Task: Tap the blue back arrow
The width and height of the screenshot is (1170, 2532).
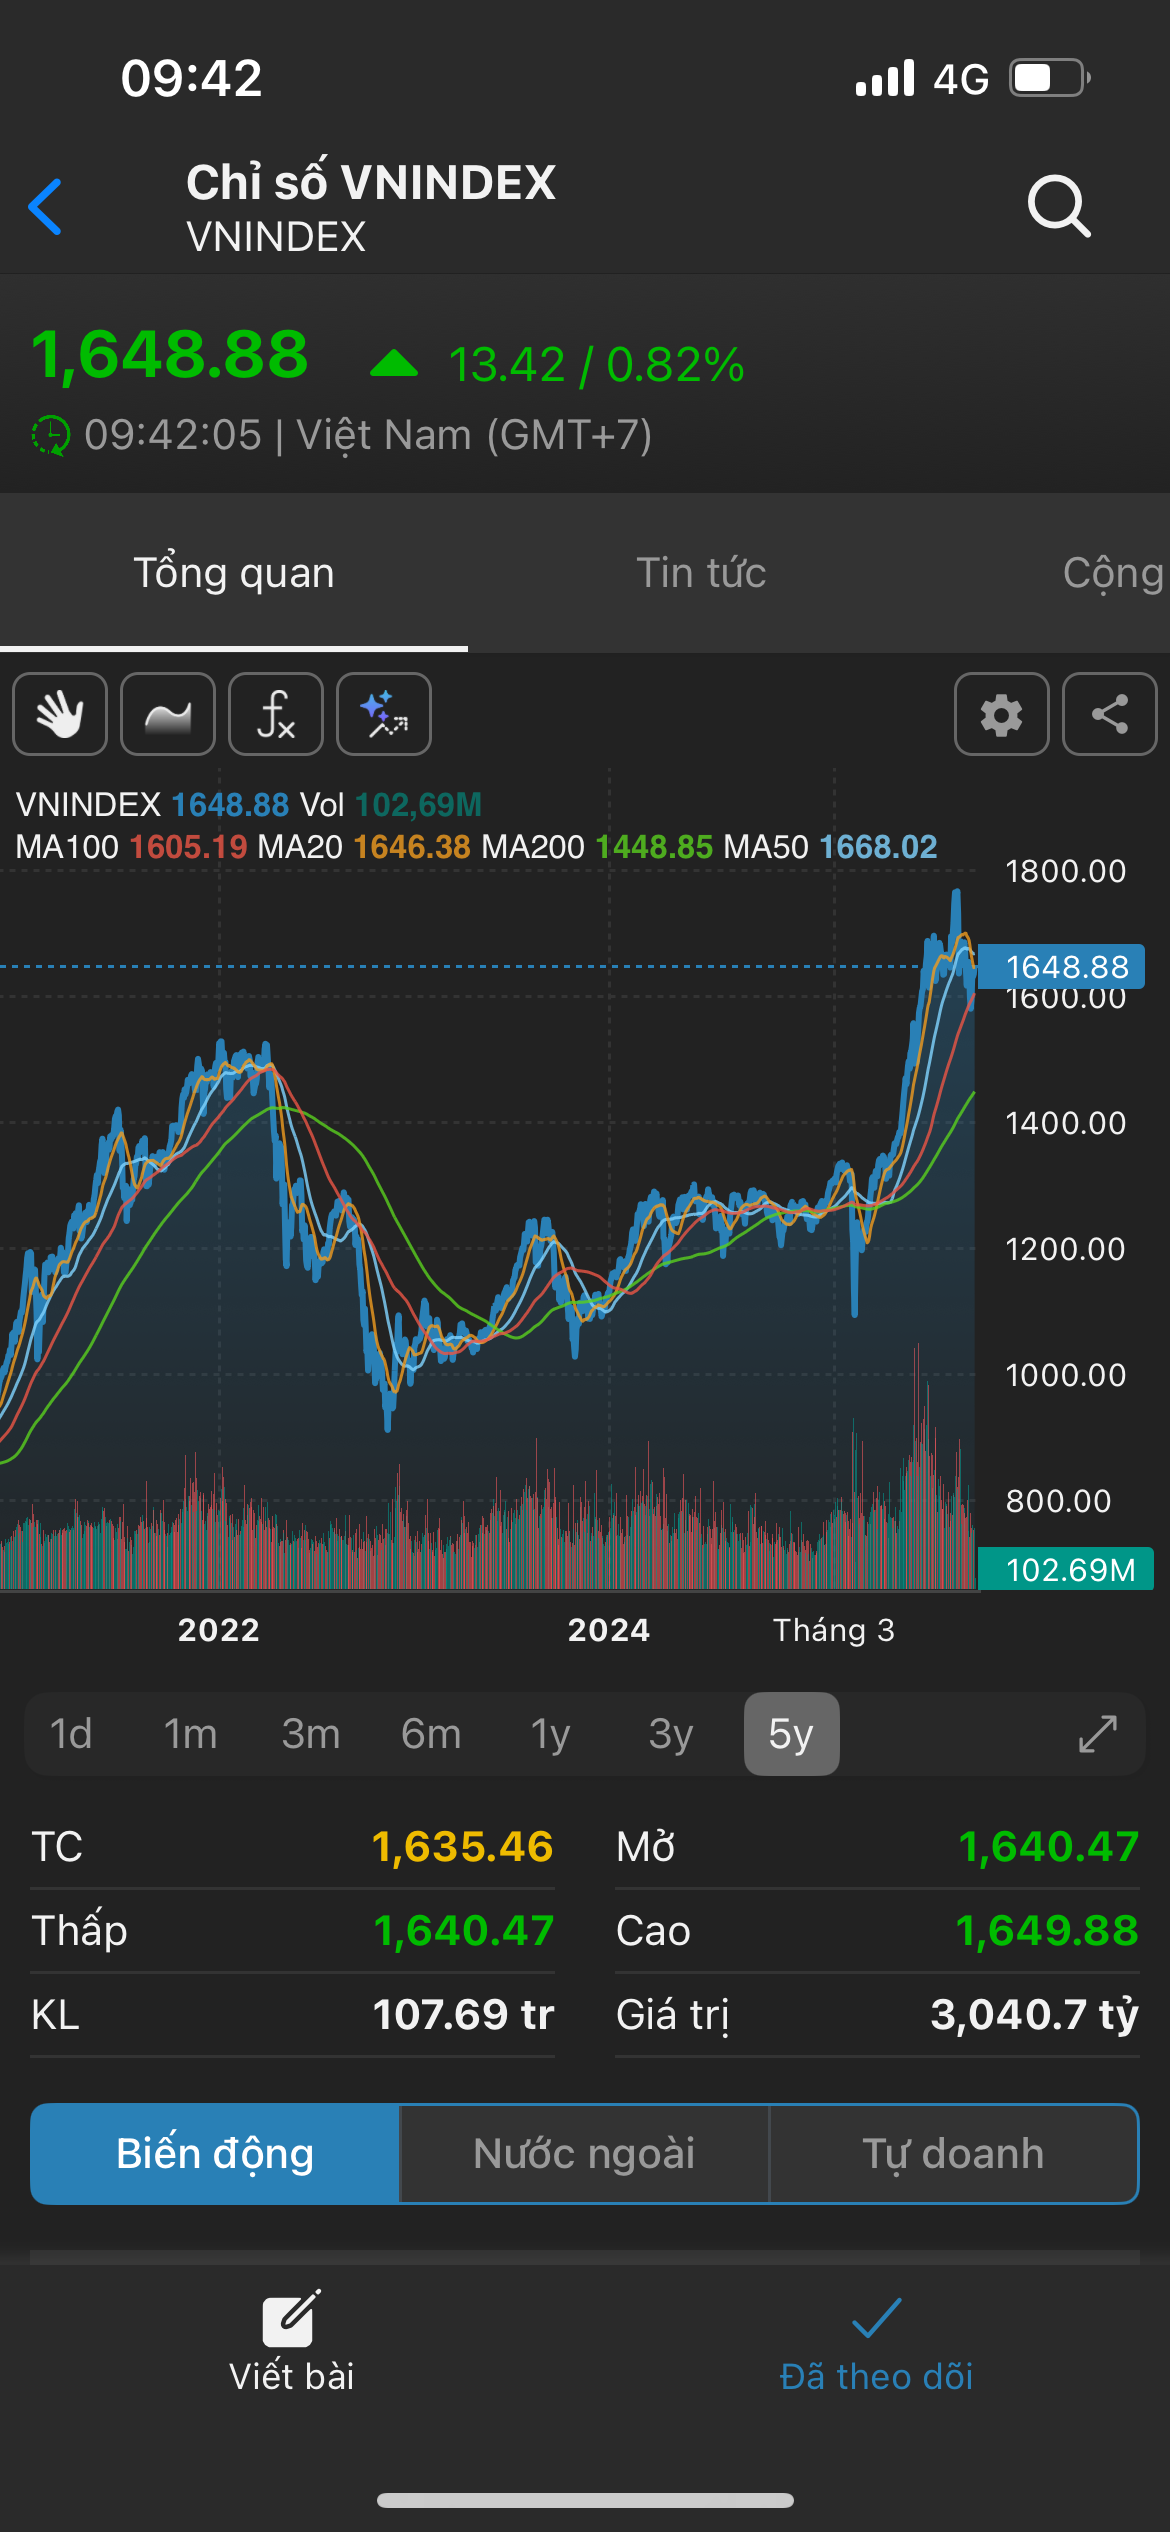Action: click(x=46, y=207)
